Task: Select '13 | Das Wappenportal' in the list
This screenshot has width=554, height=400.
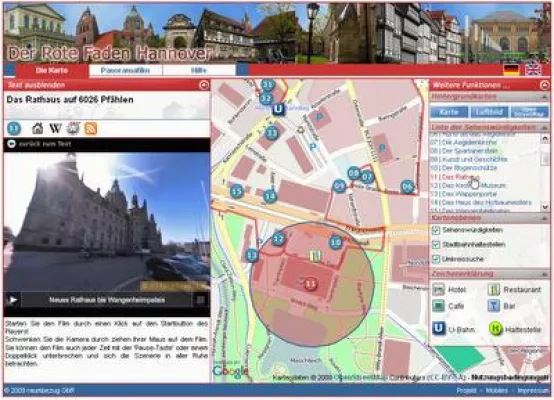Action: (464, 194)
